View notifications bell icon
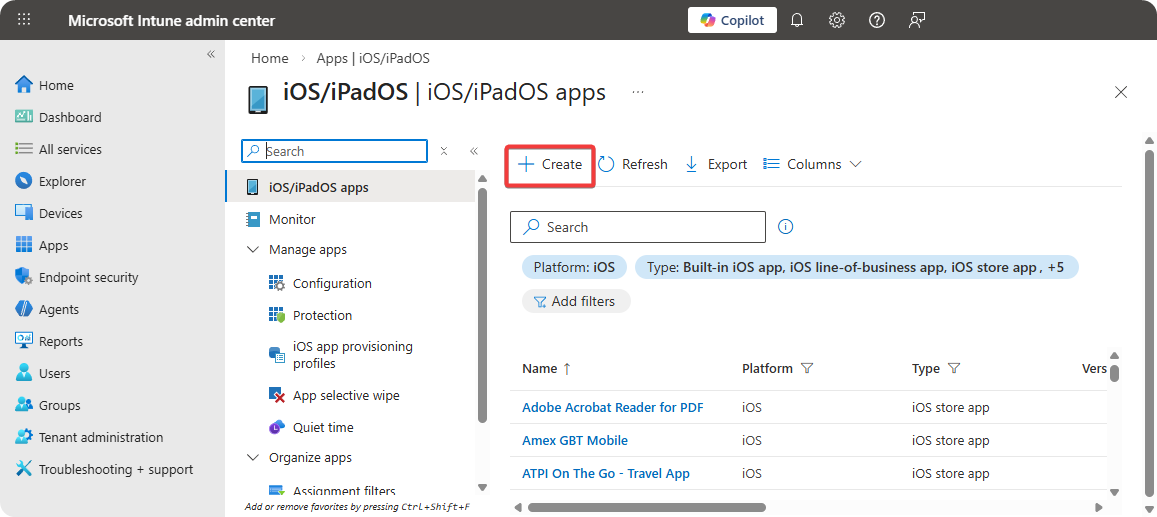Viewport: 1157px width, 517px height. (x=797, y=20)
